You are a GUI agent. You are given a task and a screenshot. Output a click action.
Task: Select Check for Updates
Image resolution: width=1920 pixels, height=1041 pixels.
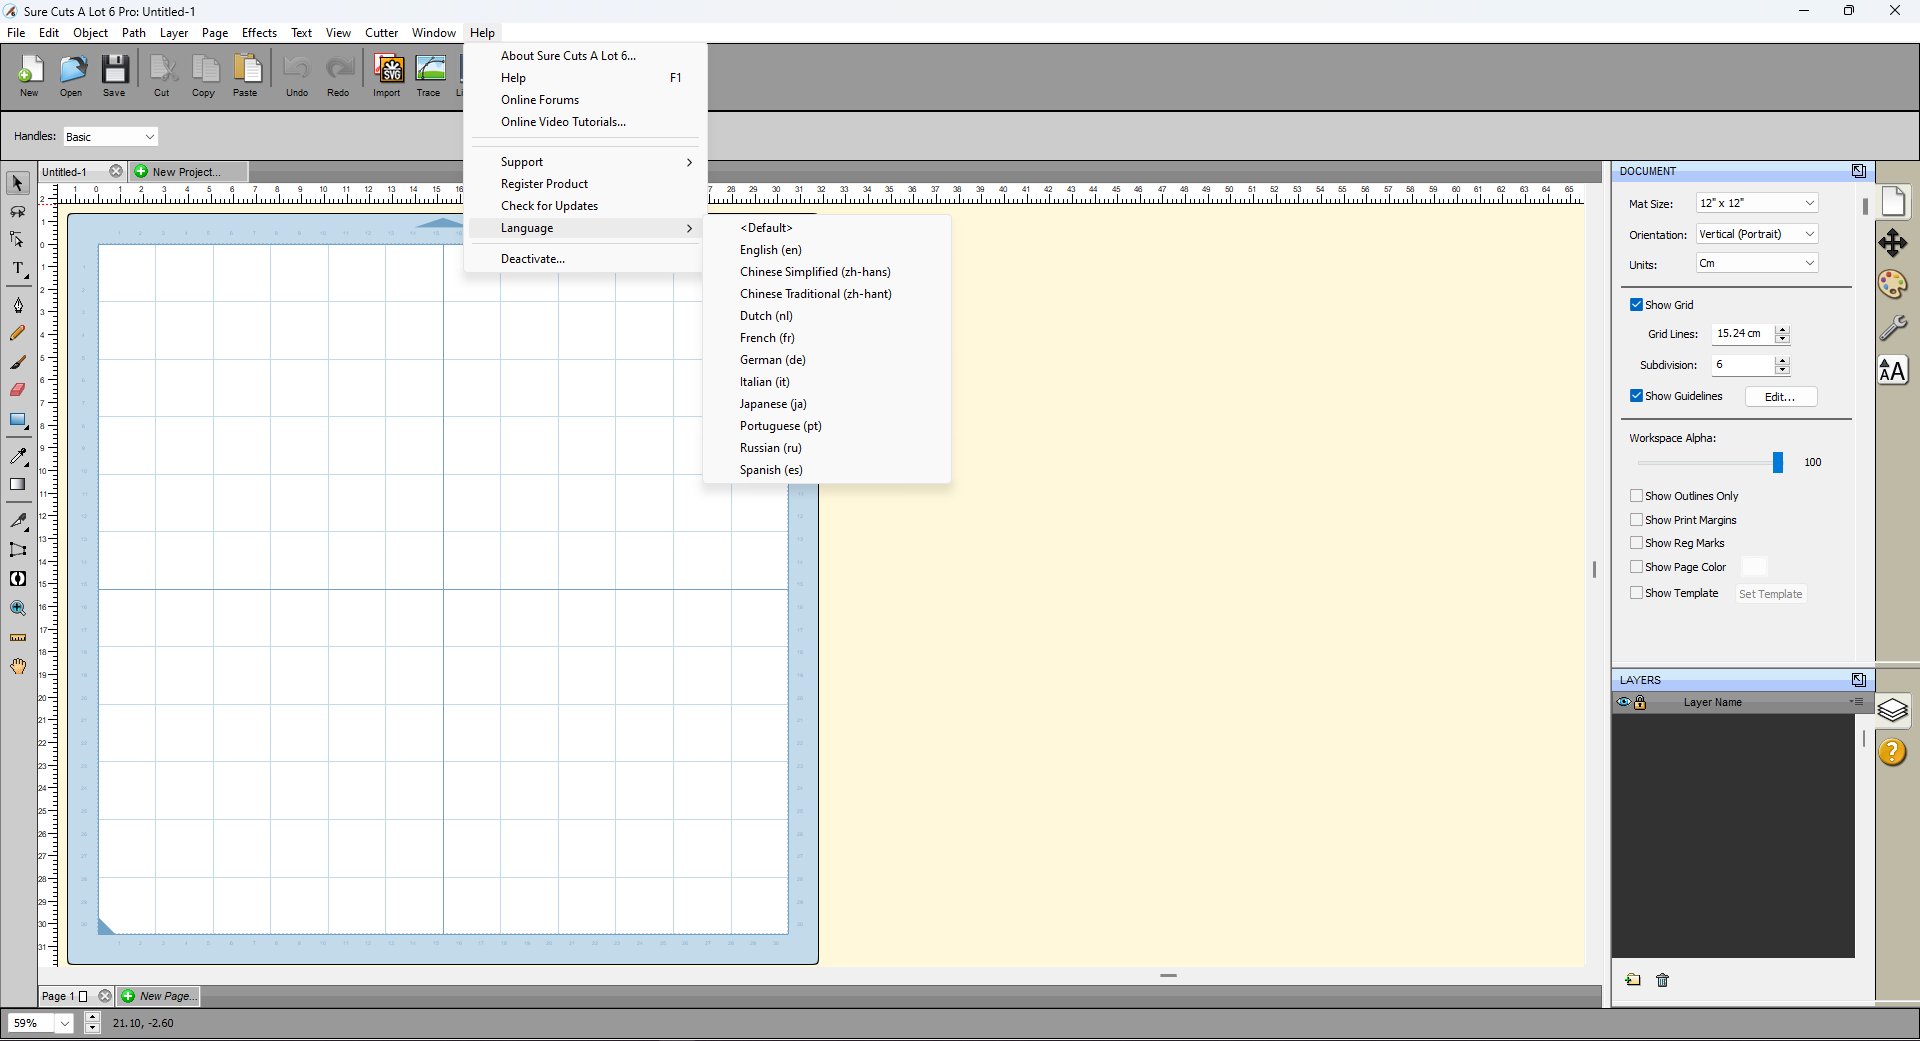point(585,206)
